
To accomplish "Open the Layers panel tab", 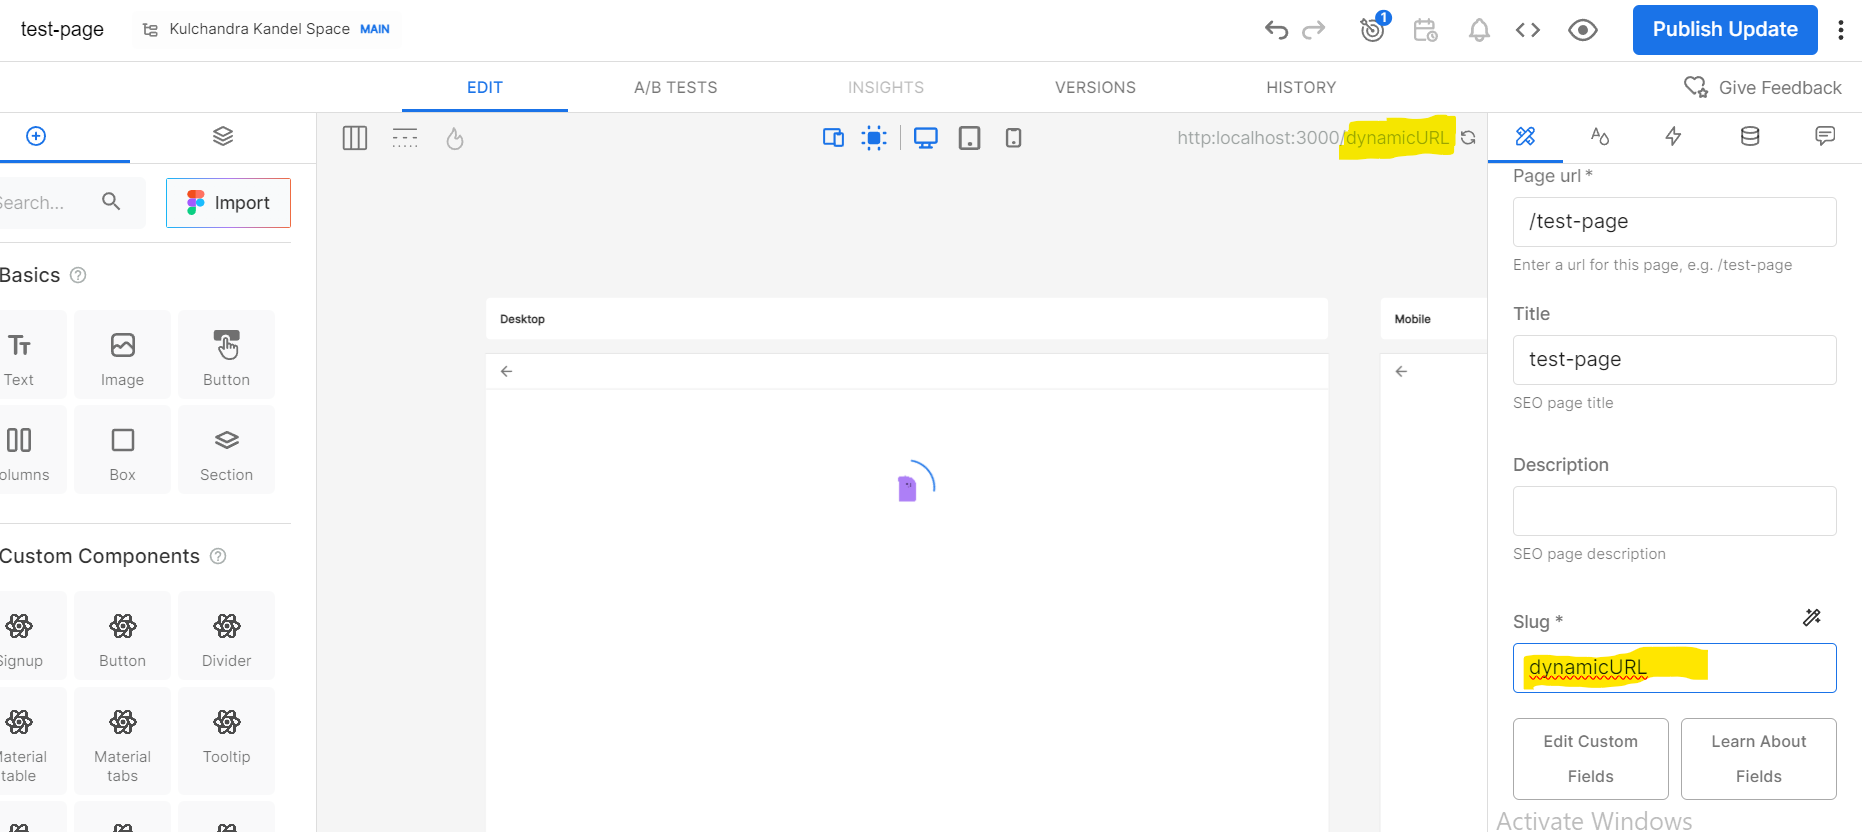I will point(223,136).
